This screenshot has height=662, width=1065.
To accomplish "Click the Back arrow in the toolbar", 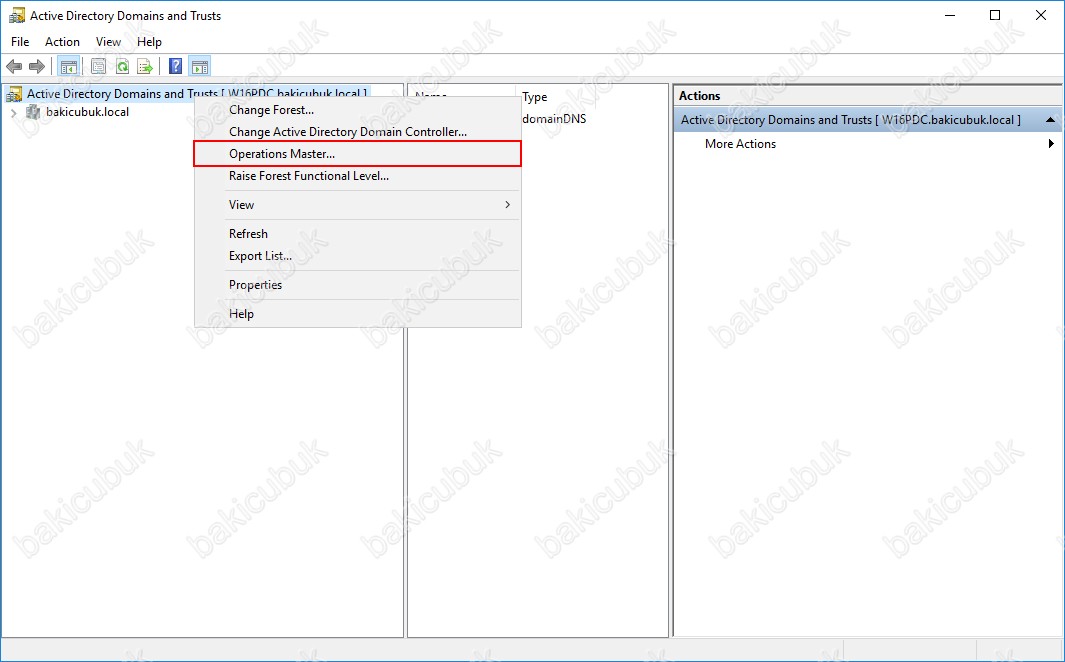I will point(14,66).
